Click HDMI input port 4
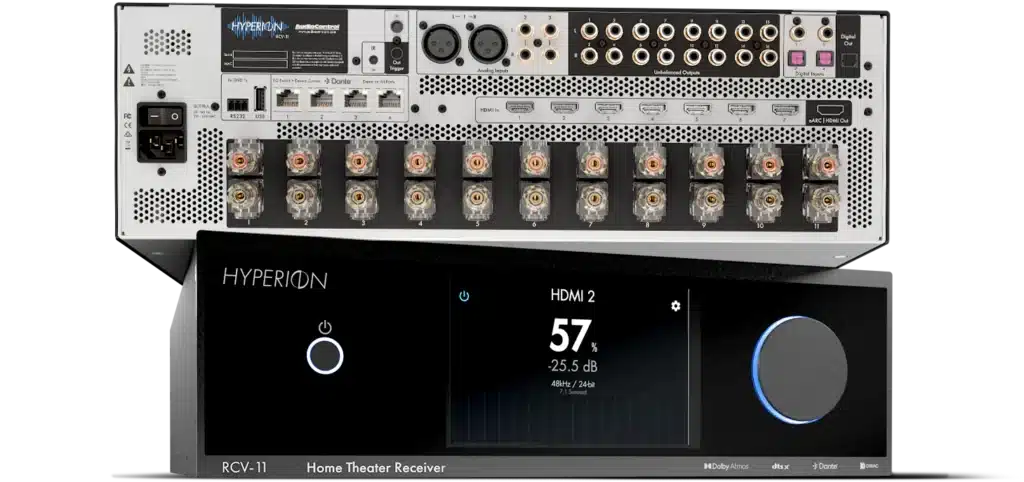Screen dimensions: 1024x482 point(650,108)
